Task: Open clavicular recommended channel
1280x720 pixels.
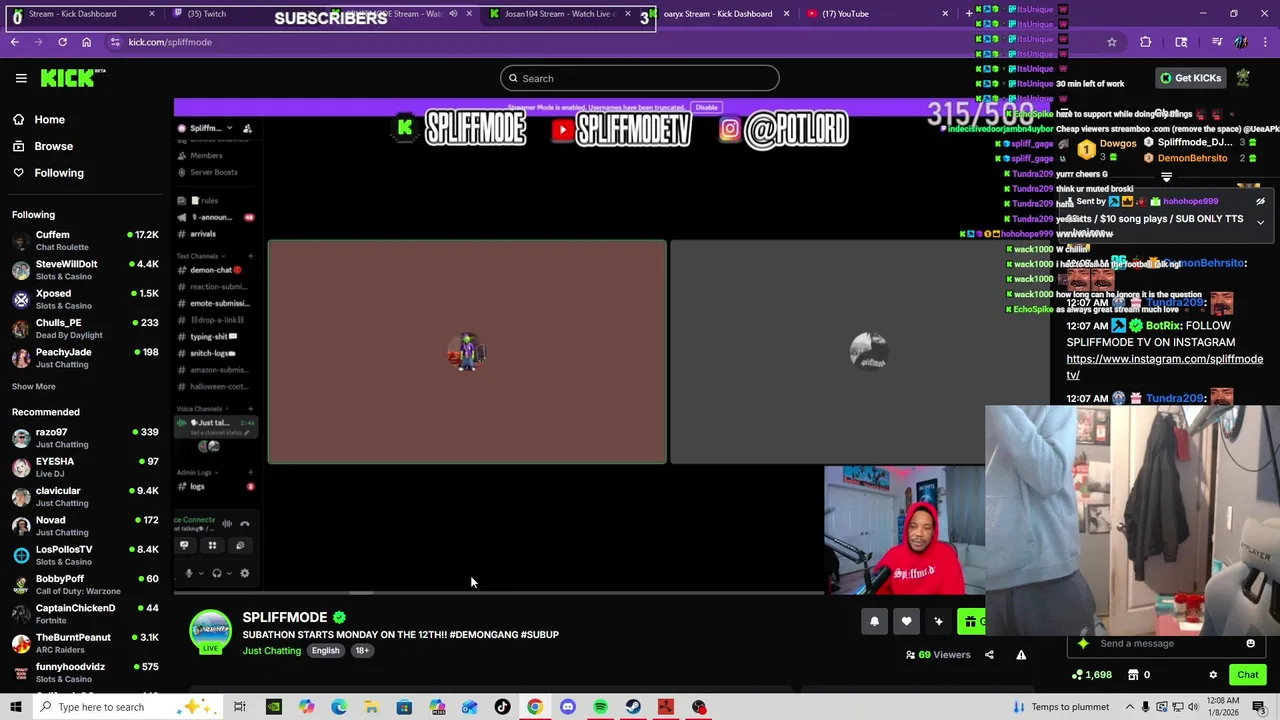Action: click(x=85, y=496)
